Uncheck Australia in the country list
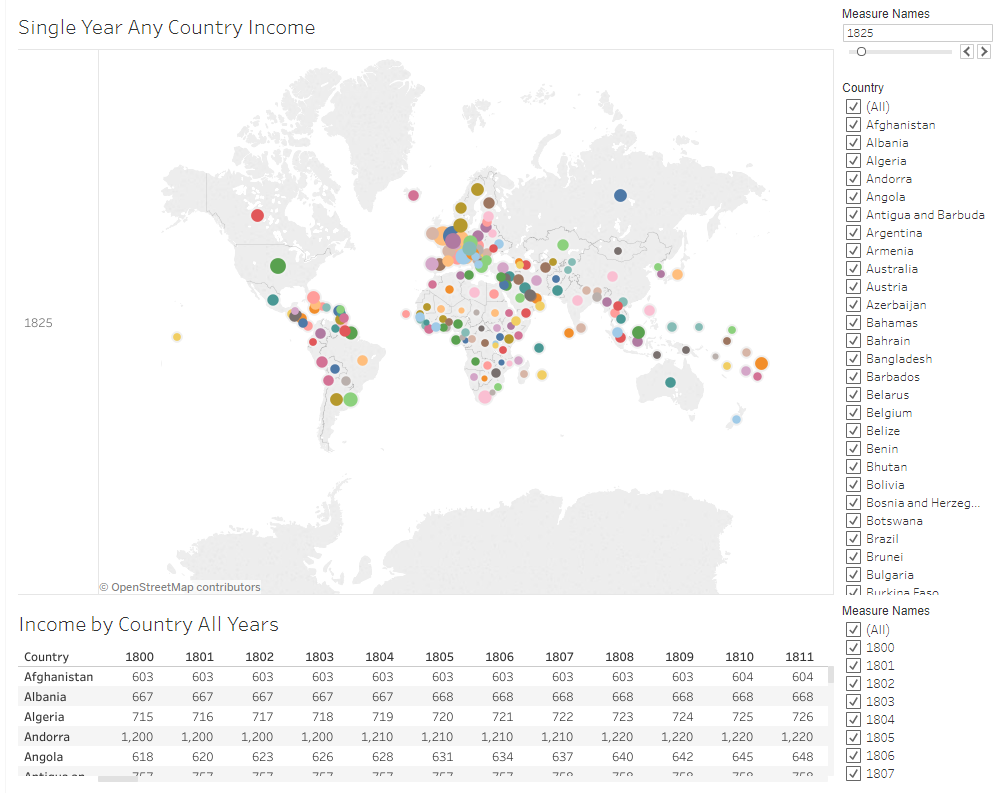 click(853, 269)
